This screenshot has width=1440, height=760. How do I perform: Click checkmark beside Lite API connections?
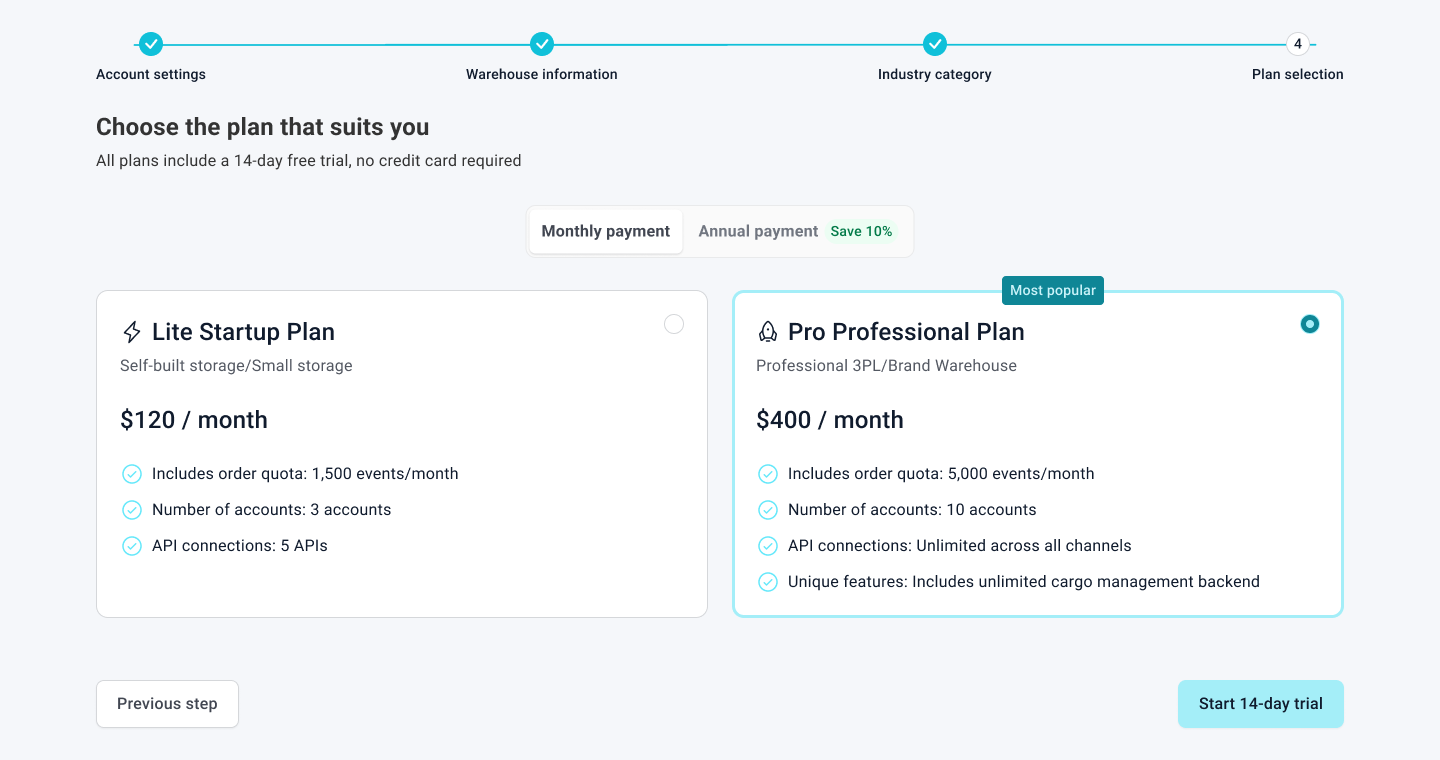pos(132,546)
